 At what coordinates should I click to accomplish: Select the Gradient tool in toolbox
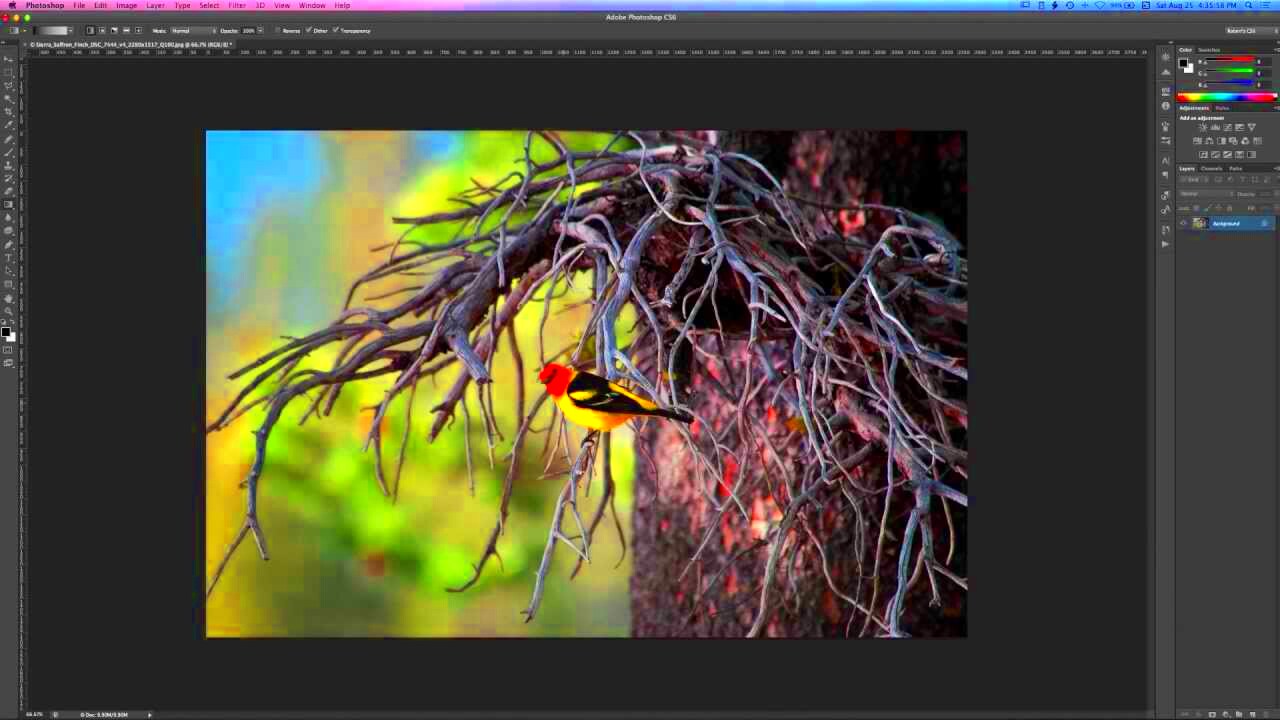[x=9, y=203]
